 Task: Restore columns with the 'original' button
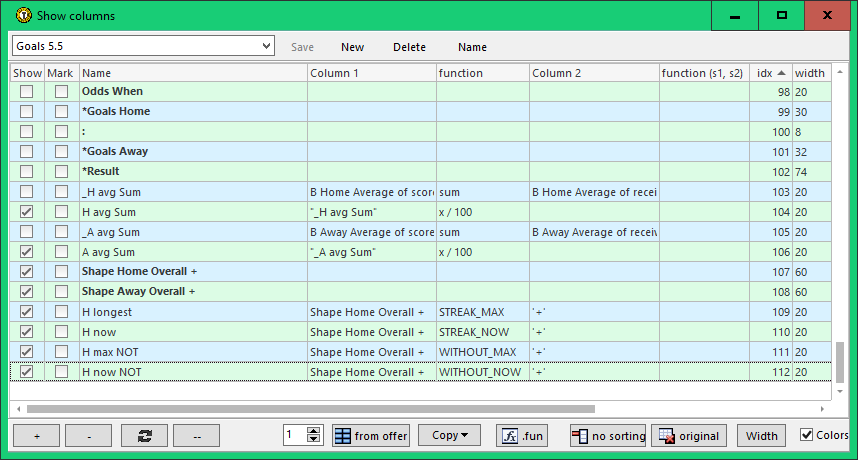pos(688,436)
